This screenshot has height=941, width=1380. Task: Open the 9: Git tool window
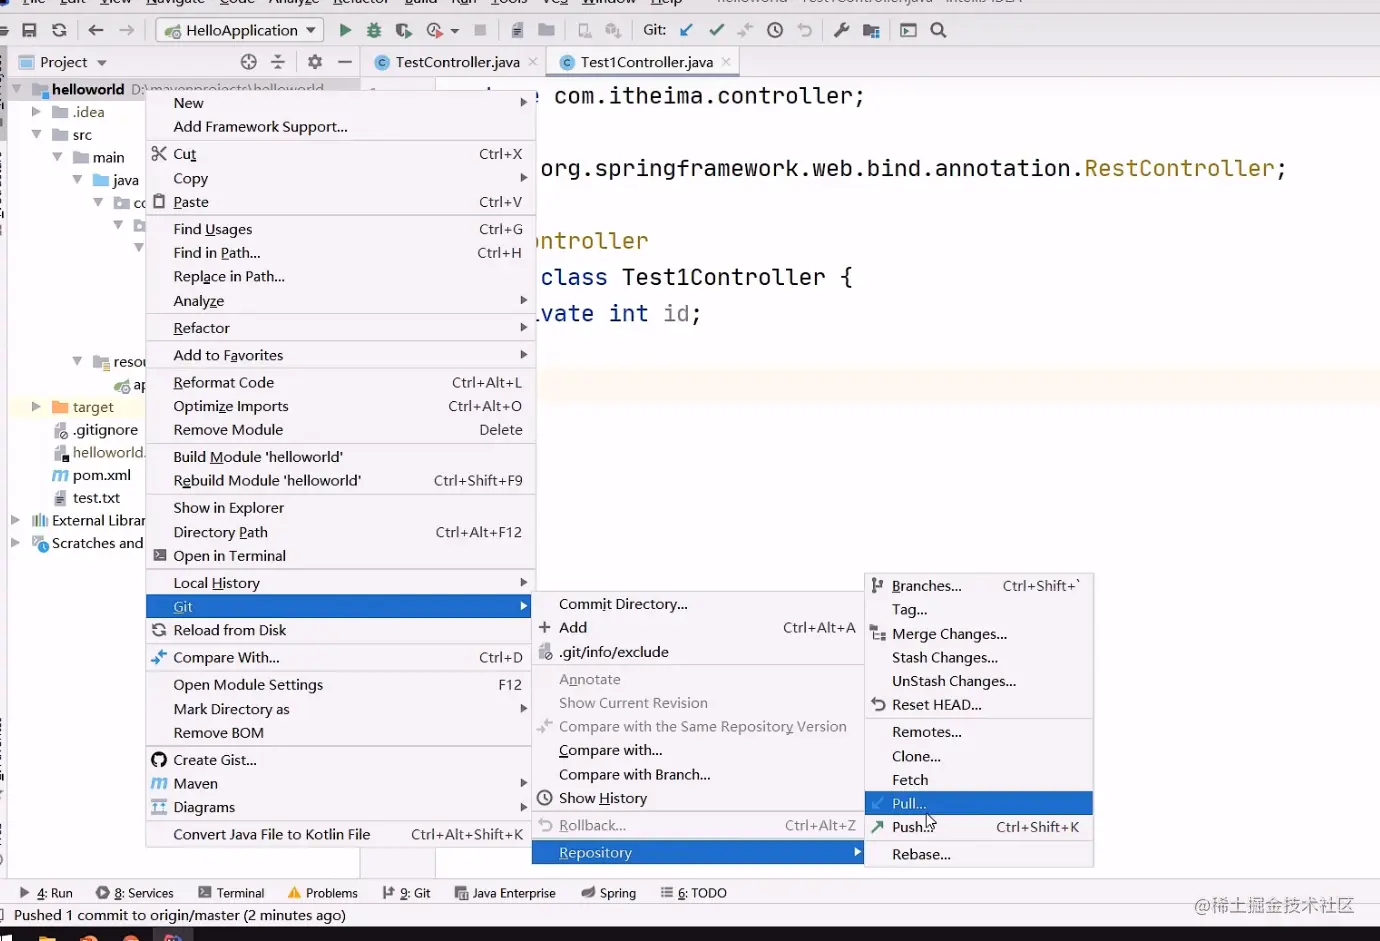pos(406,893)
